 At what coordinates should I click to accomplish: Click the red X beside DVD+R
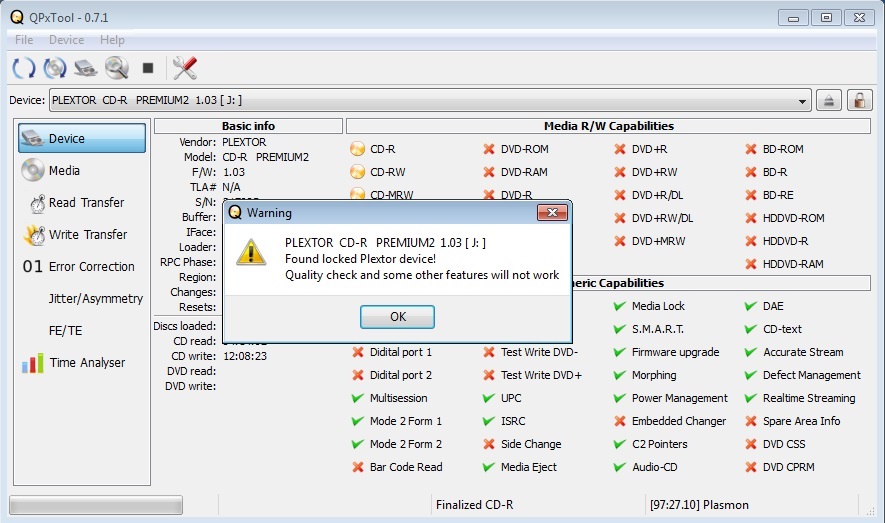pos(620,149)
